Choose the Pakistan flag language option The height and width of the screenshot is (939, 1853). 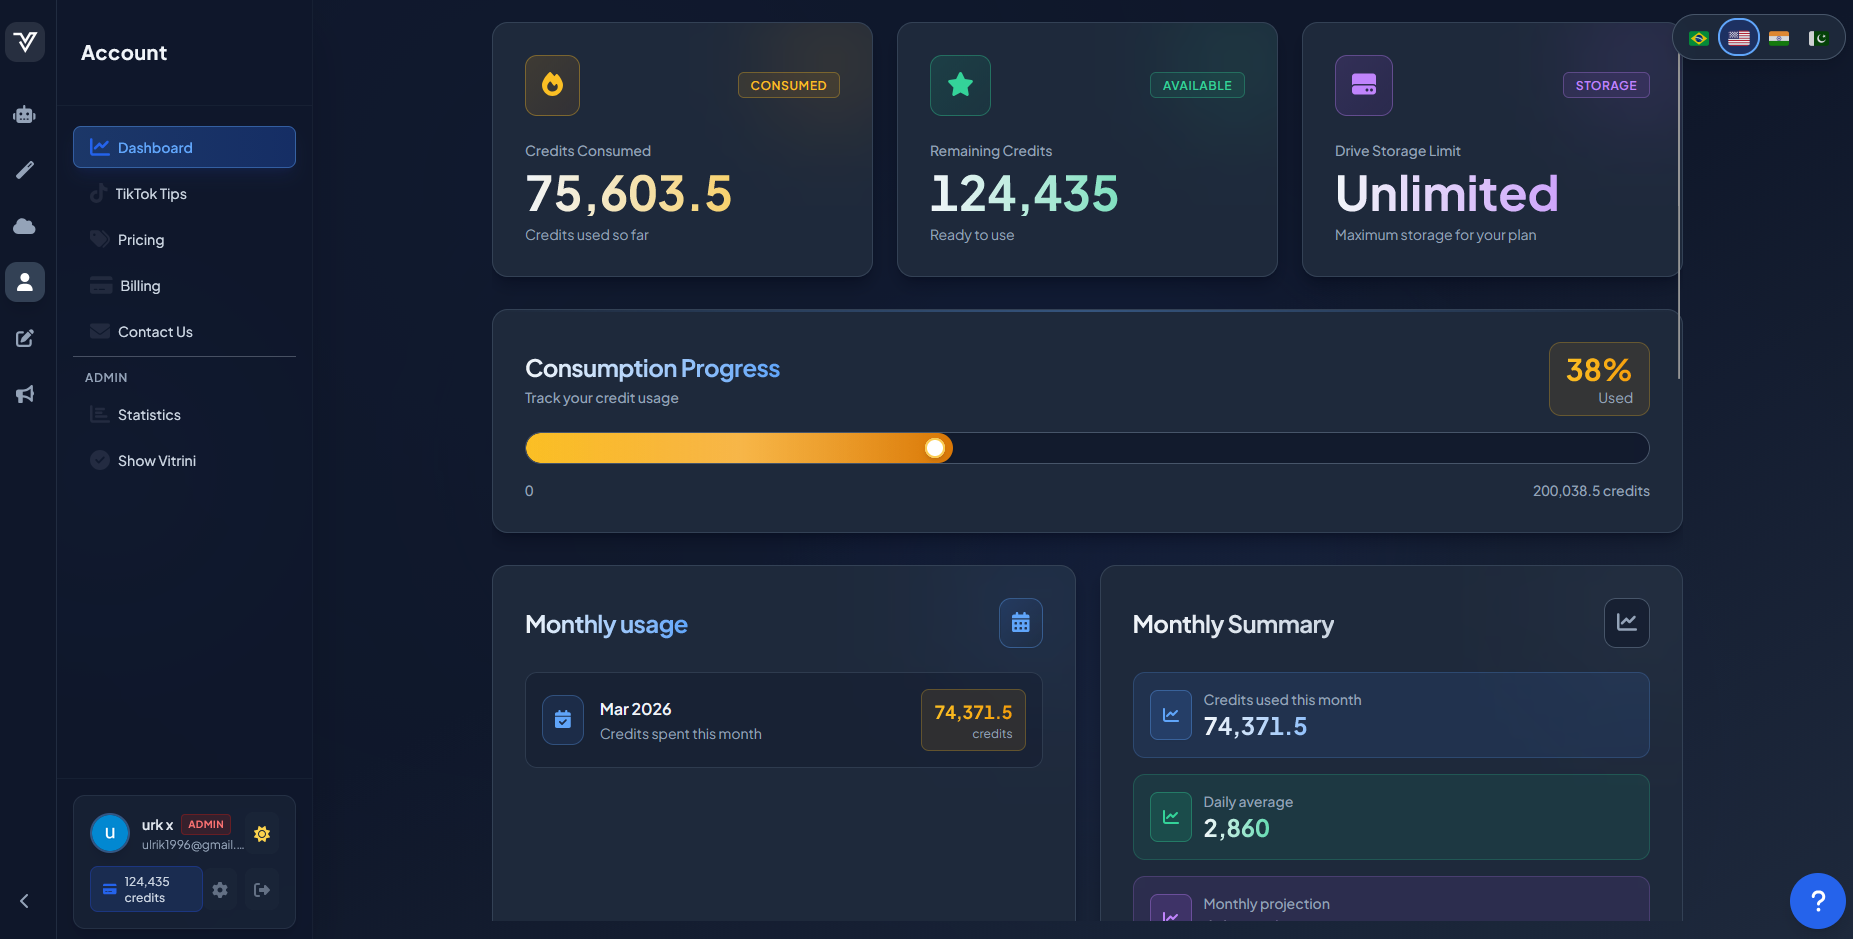1818,38
